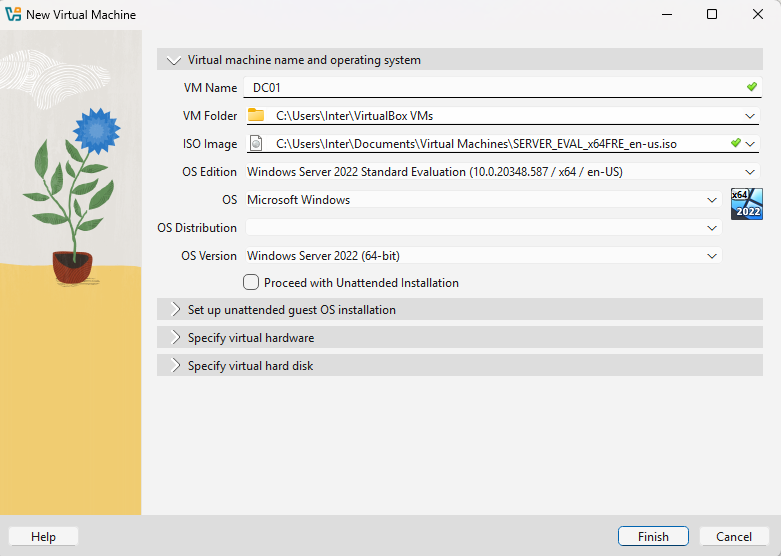Open the OS Edition dropdown
This screenshot has width=781, height=556.
(x=750, y=172)
